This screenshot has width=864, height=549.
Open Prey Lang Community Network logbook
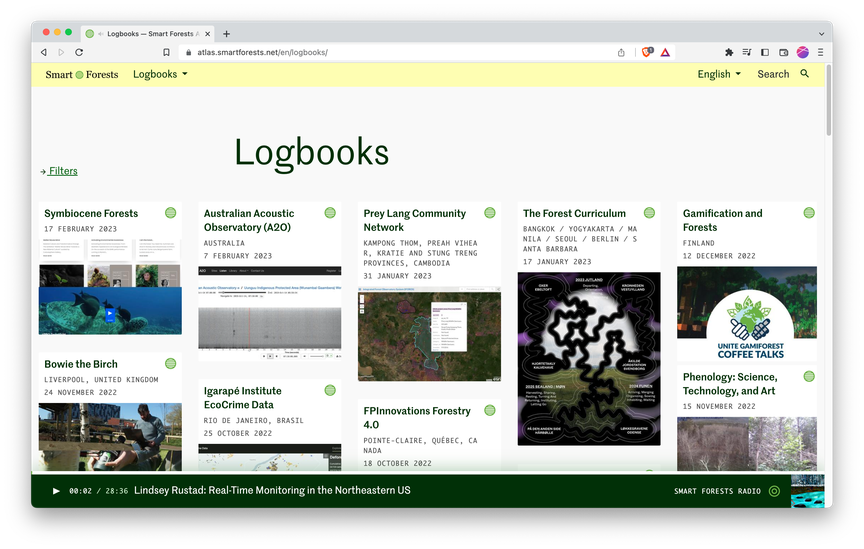tap(414, 220)
